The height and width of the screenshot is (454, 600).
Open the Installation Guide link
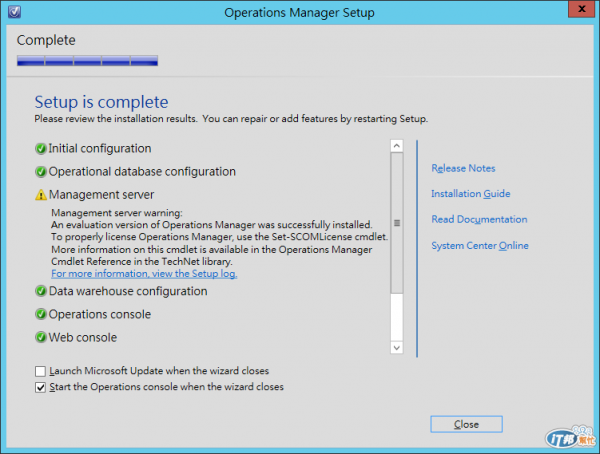tap(471, 194)
